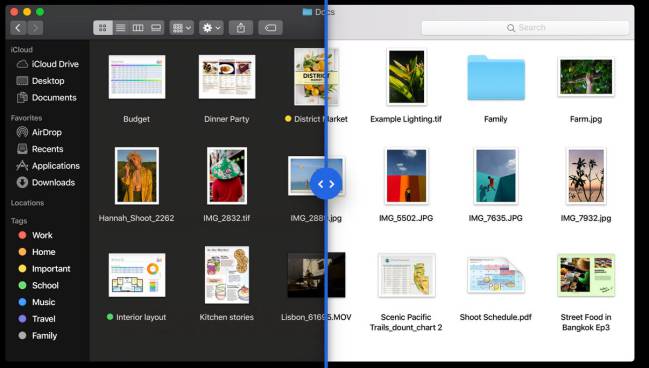Select the green School tag
The image size is (649, 368).
pyautogui.click(x=39, y=285)
